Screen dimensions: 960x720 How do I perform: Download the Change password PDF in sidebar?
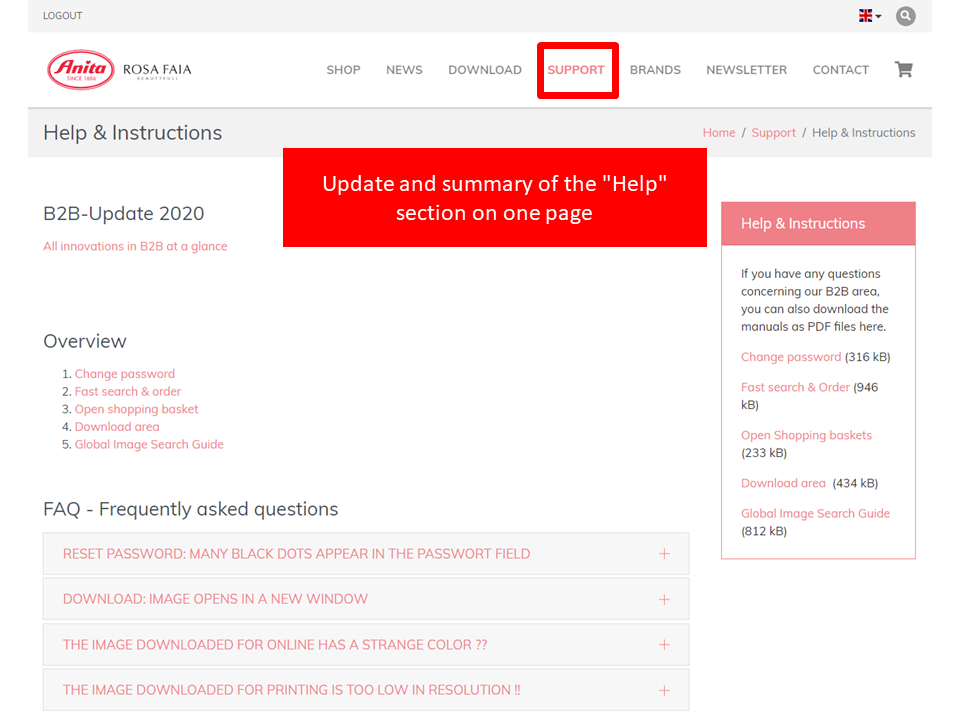[x=790, y=357]
